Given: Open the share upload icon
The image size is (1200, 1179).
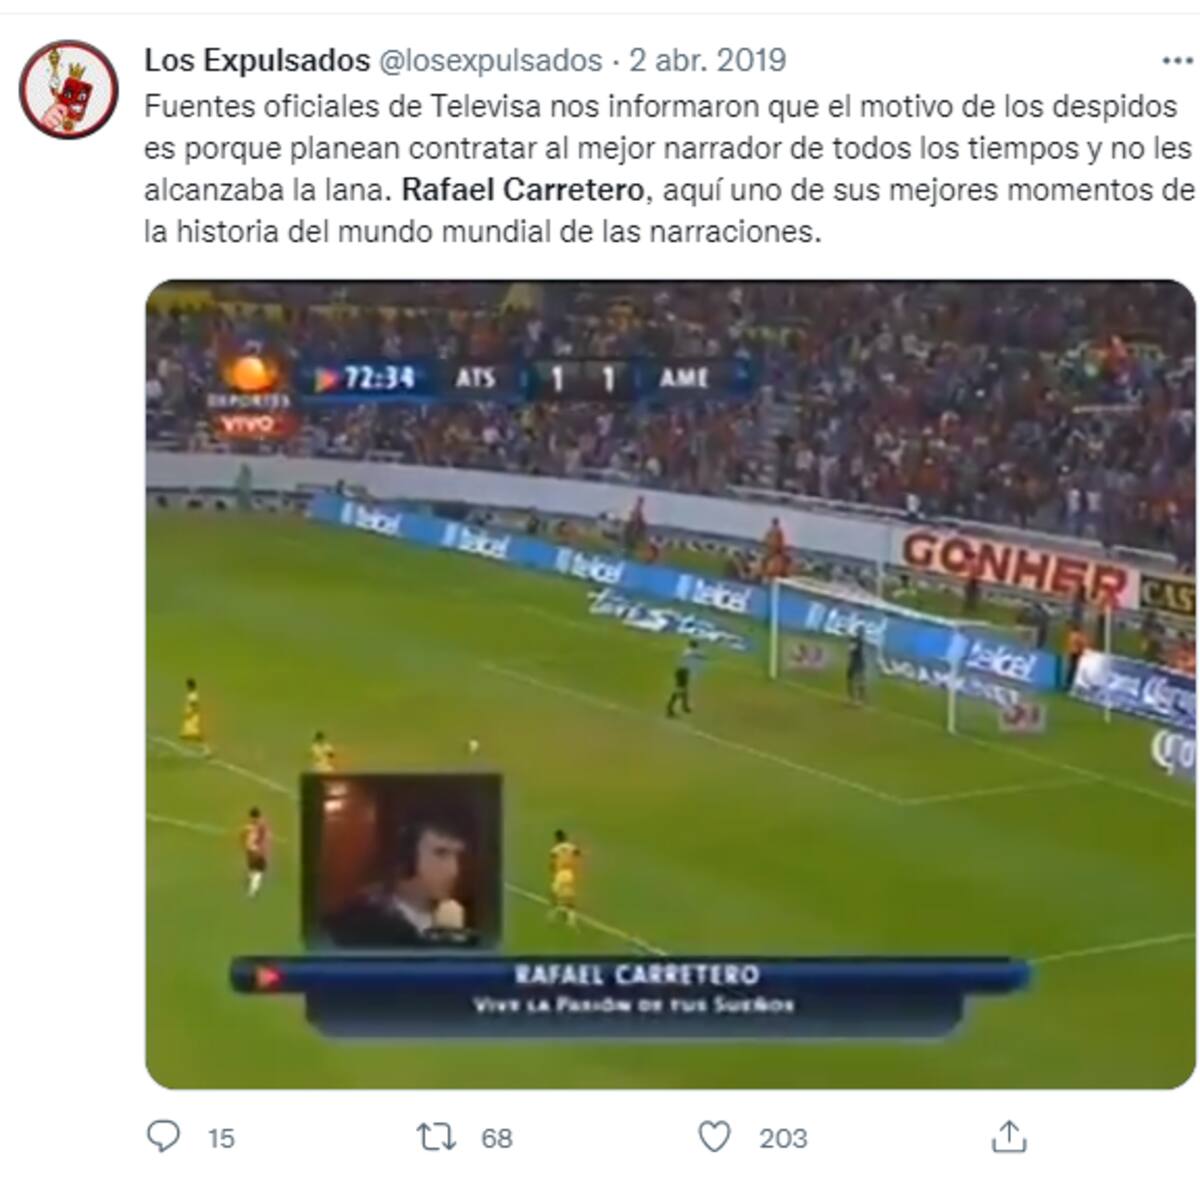Looking at the screenshot, I should click(1009, 1136).
